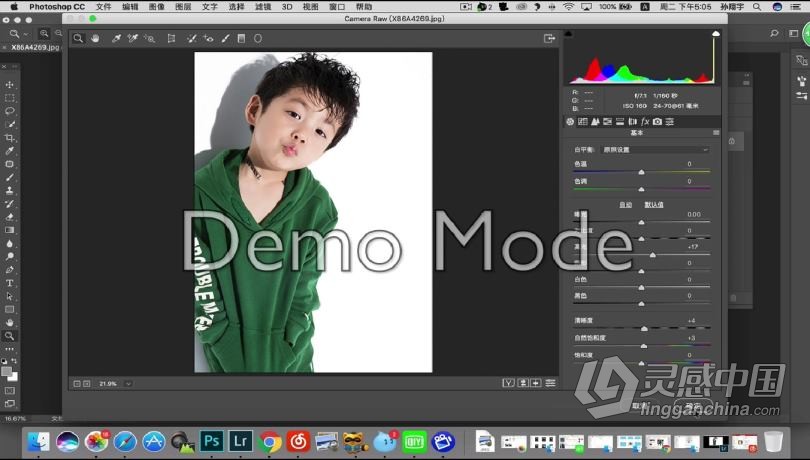Select the Camera Raw Hand tool
The width and height of the screenshot is (810, 460).
coord(95,38)
